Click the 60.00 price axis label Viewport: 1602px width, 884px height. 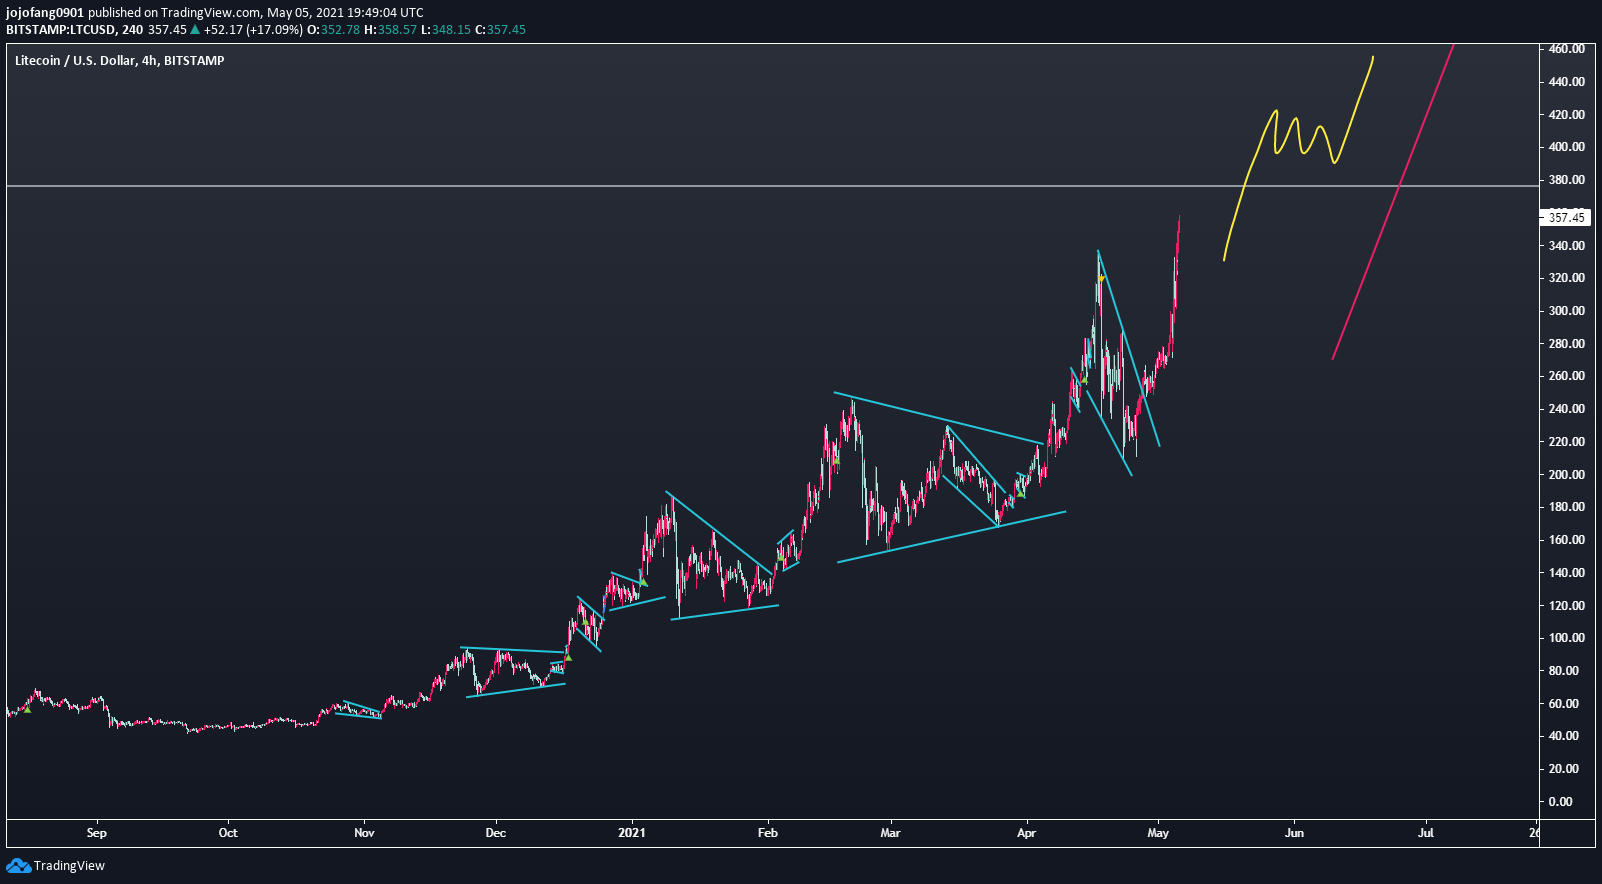pos(1564,704)
